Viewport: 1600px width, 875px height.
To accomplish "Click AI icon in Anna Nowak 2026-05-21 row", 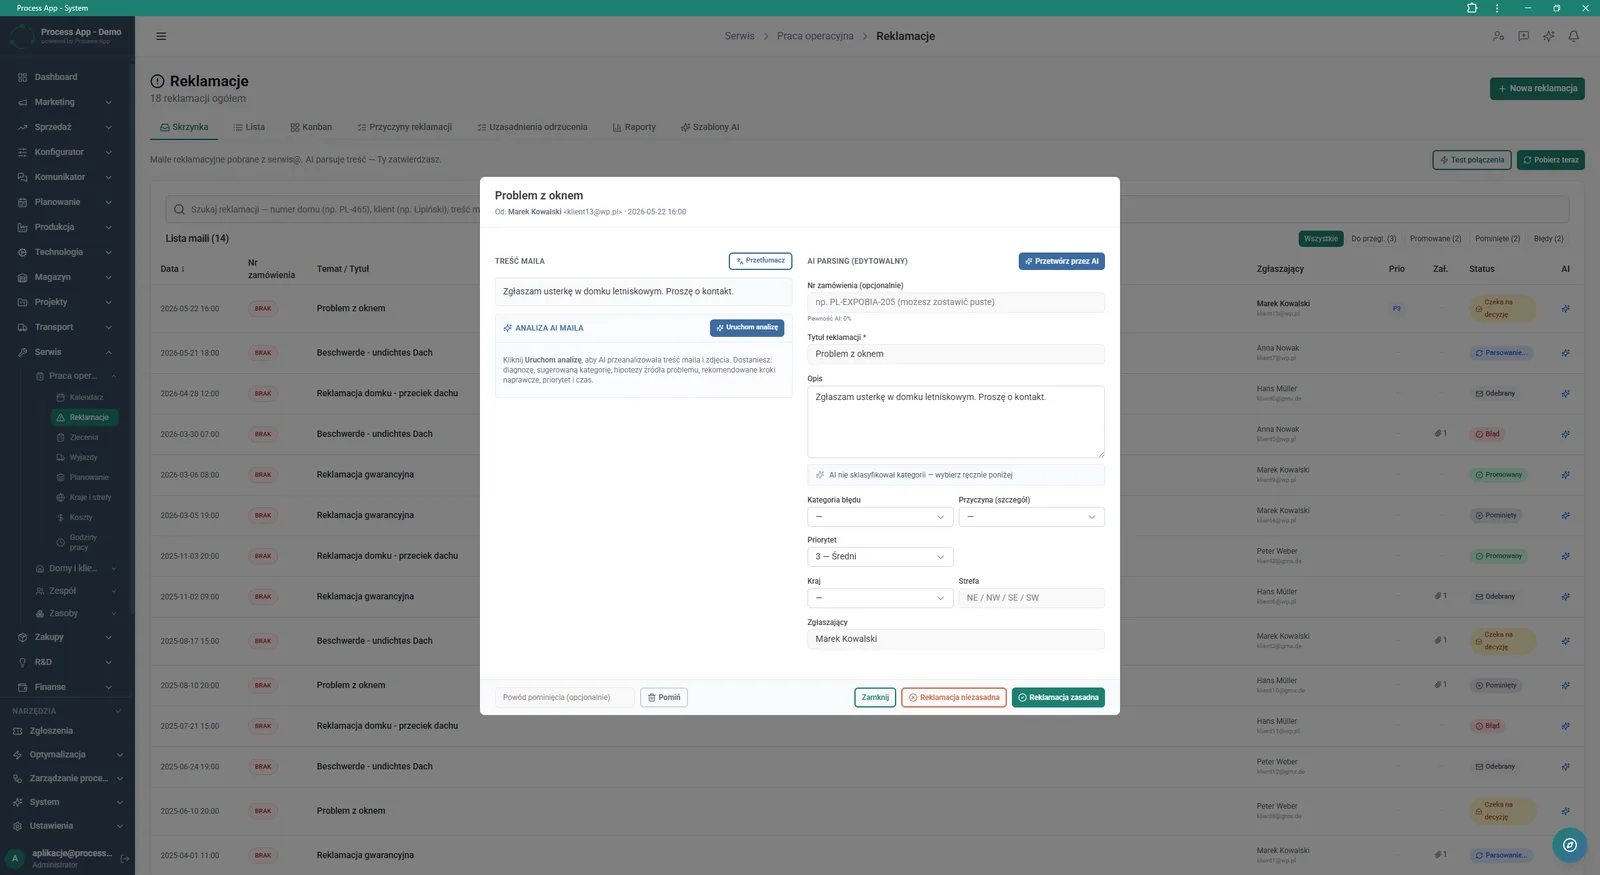I will [1565, 353].
